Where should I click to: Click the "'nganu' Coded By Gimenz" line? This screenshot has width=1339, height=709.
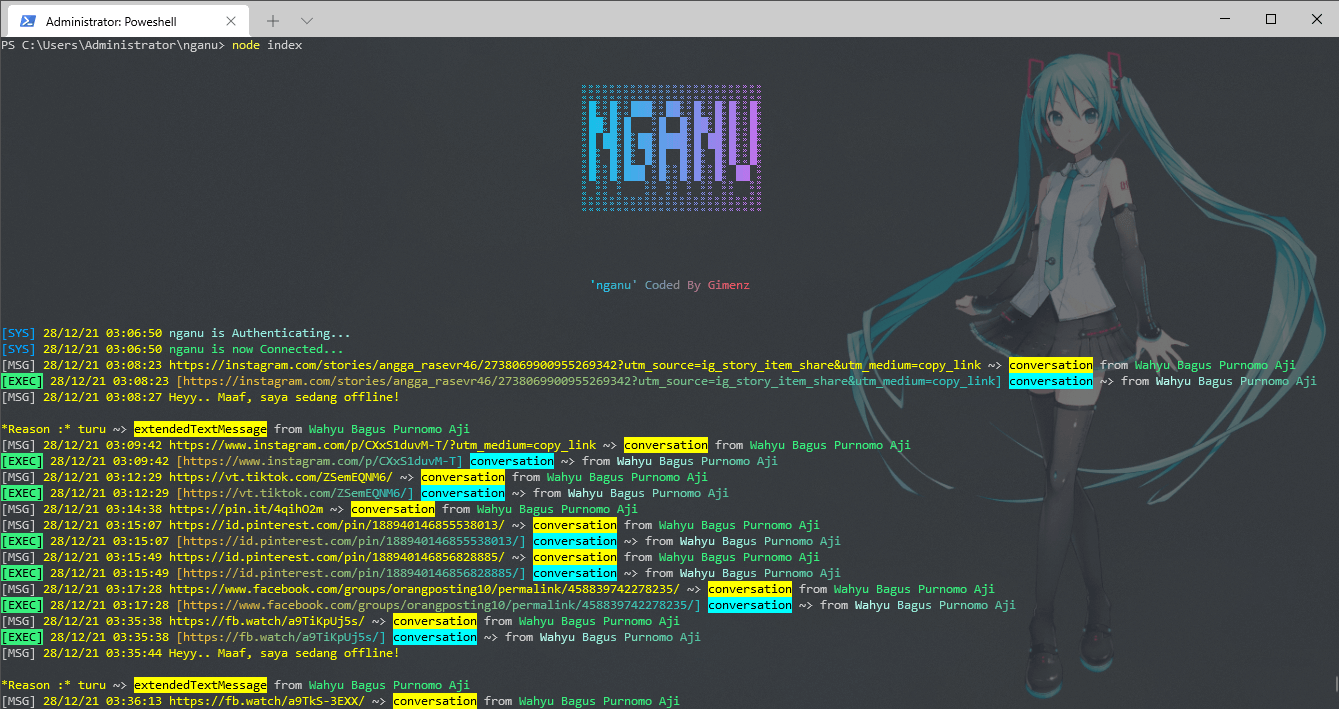point(670,285)
